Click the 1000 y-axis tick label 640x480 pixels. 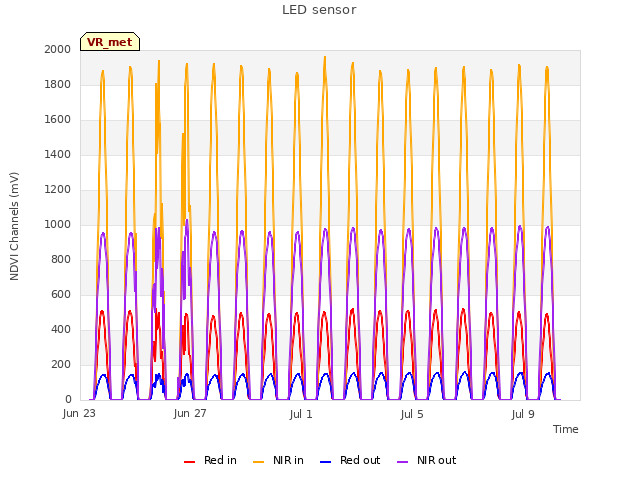(x=58, y=224)
